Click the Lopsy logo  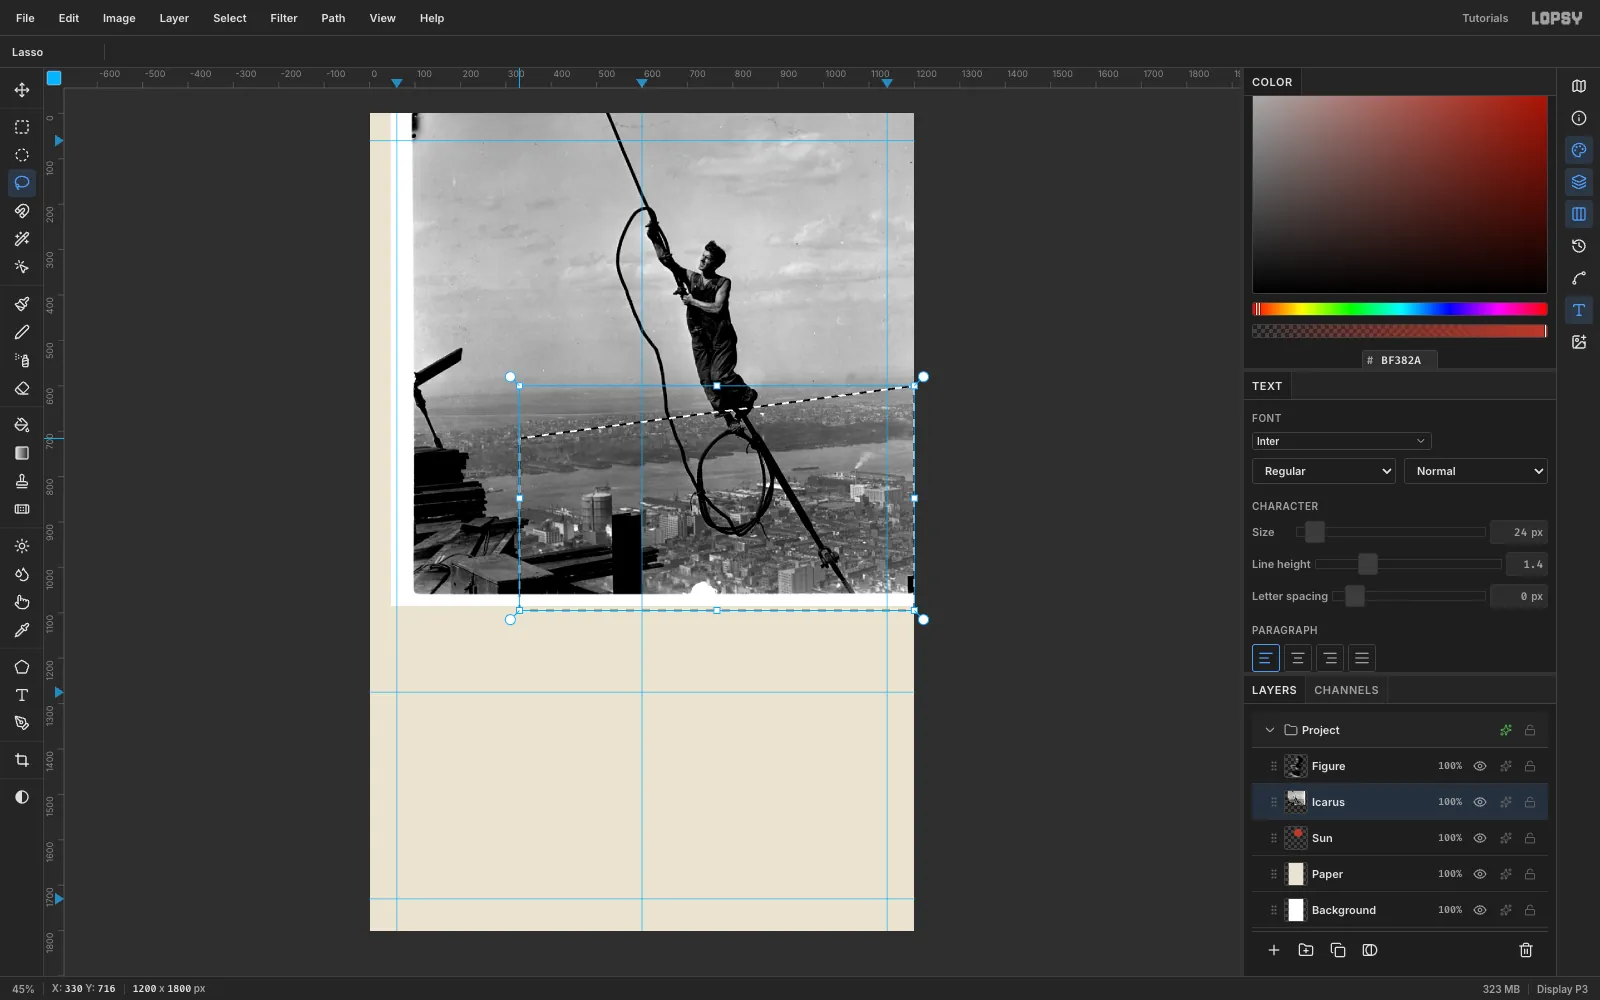pos(1557,18)
